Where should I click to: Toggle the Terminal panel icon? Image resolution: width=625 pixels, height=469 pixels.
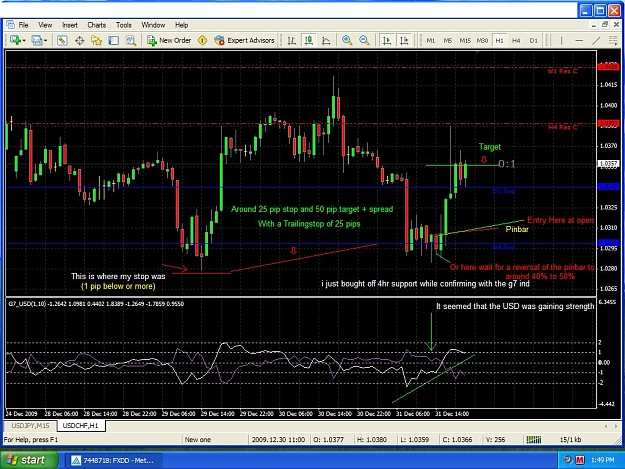pyautogui.click(x=114, y=40)
